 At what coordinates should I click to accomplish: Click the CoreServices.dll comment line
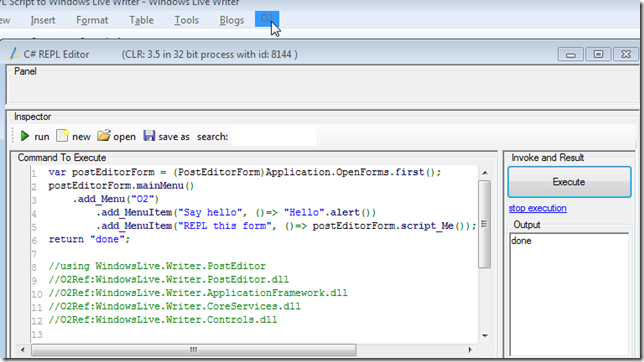[175, 307]
